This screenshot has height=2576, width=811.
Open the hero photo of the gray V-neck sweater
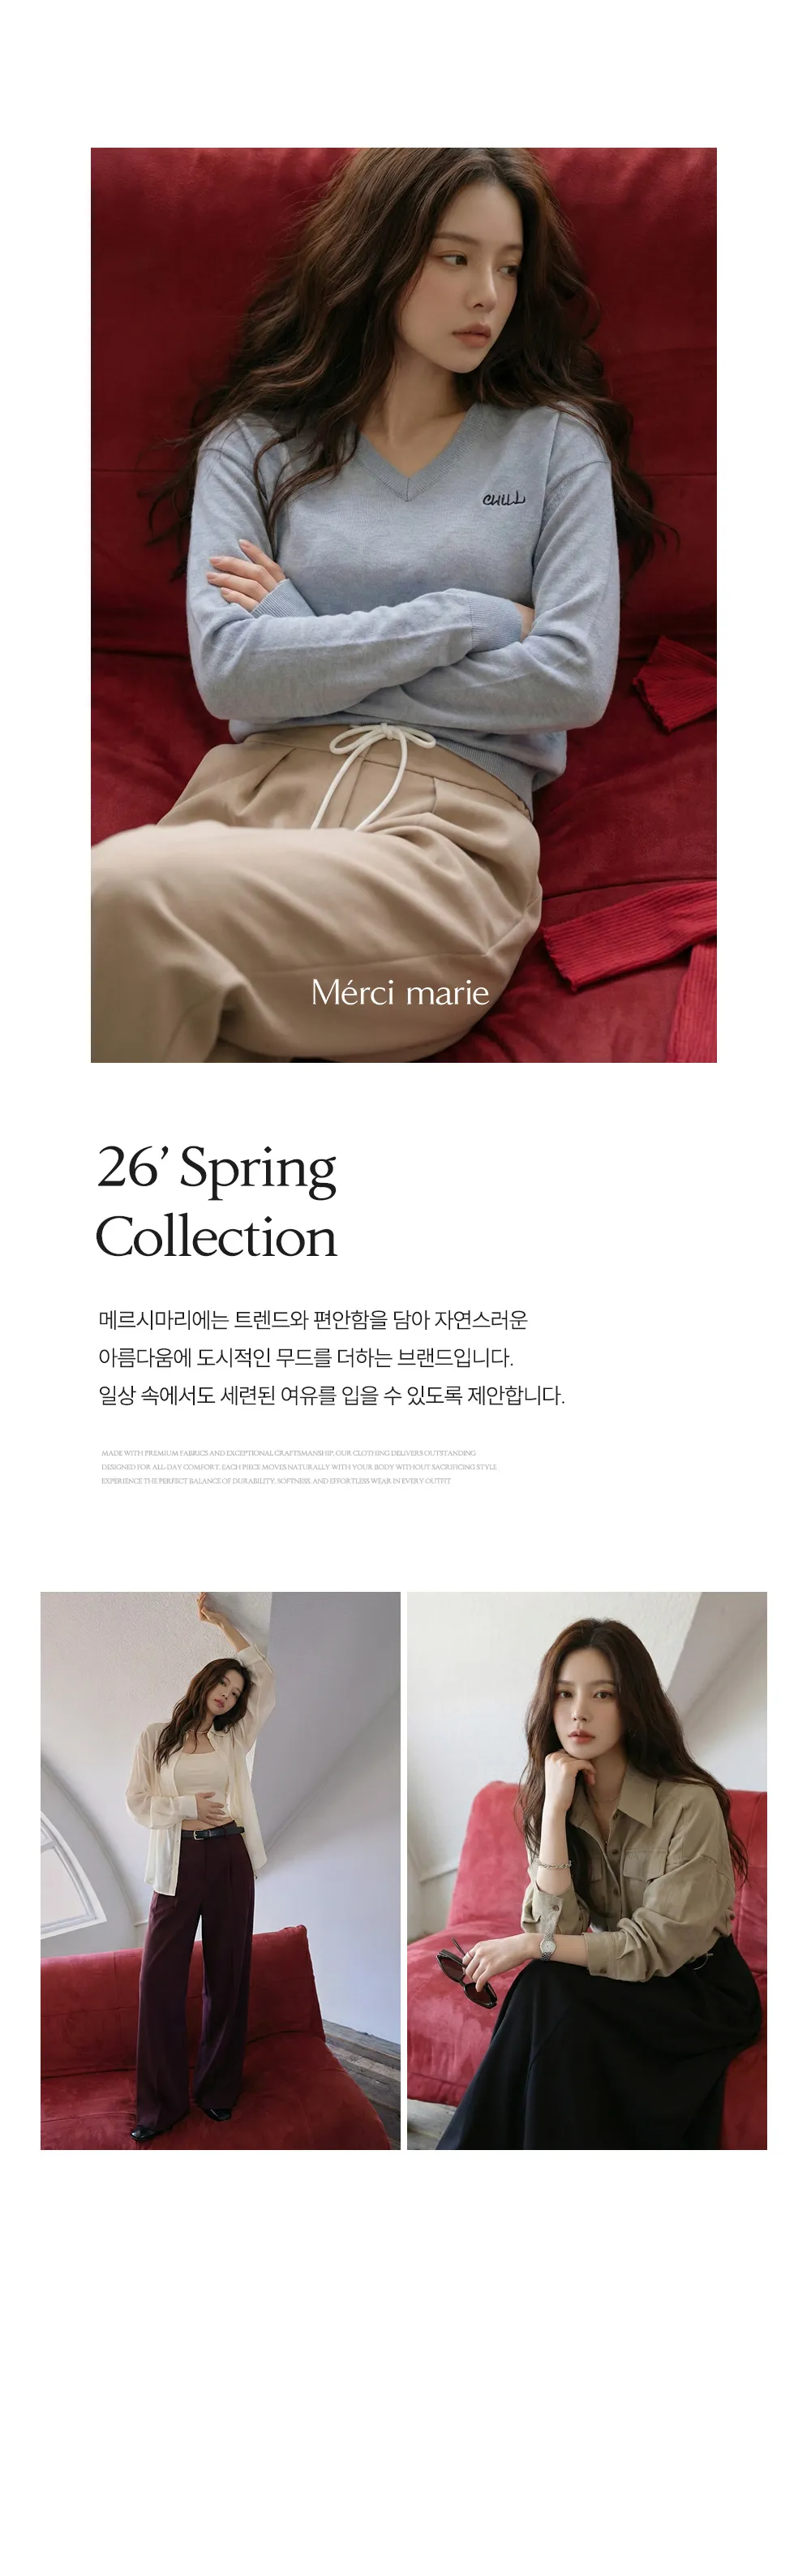click(x=404, y=605)
